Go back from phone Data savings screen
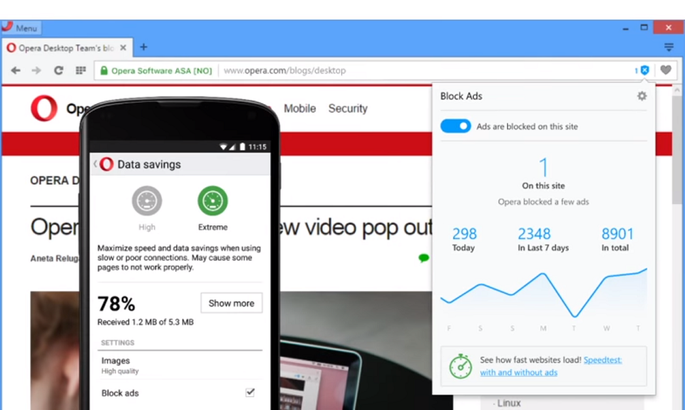The height and width of the screenshot is (410, 685). pos(95,164)
